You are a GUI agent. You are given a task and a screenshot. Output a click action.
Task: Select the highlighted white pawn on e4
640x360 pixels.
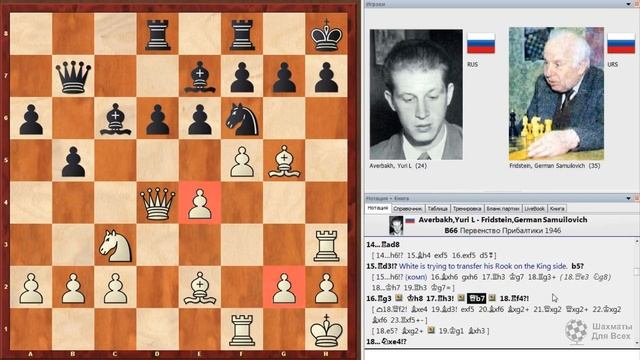200,203
